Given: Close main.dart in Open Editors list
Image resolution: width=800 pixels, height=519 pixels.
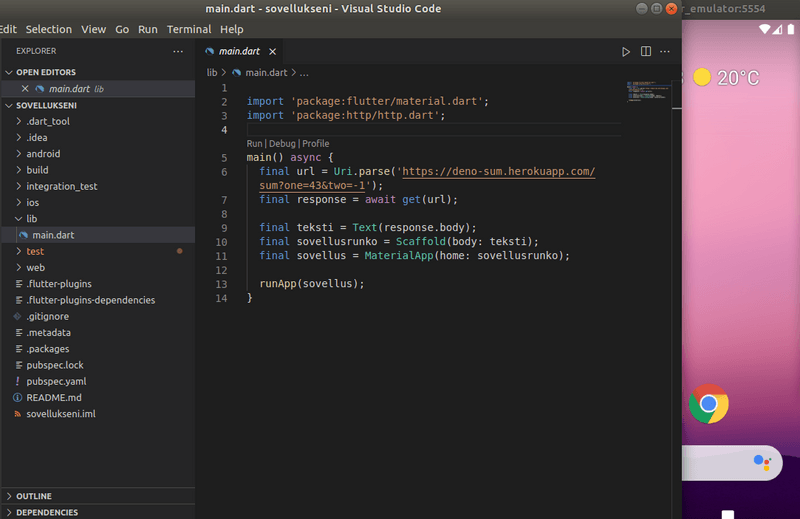Looking at the screenshot, I should tap(25, 89).
